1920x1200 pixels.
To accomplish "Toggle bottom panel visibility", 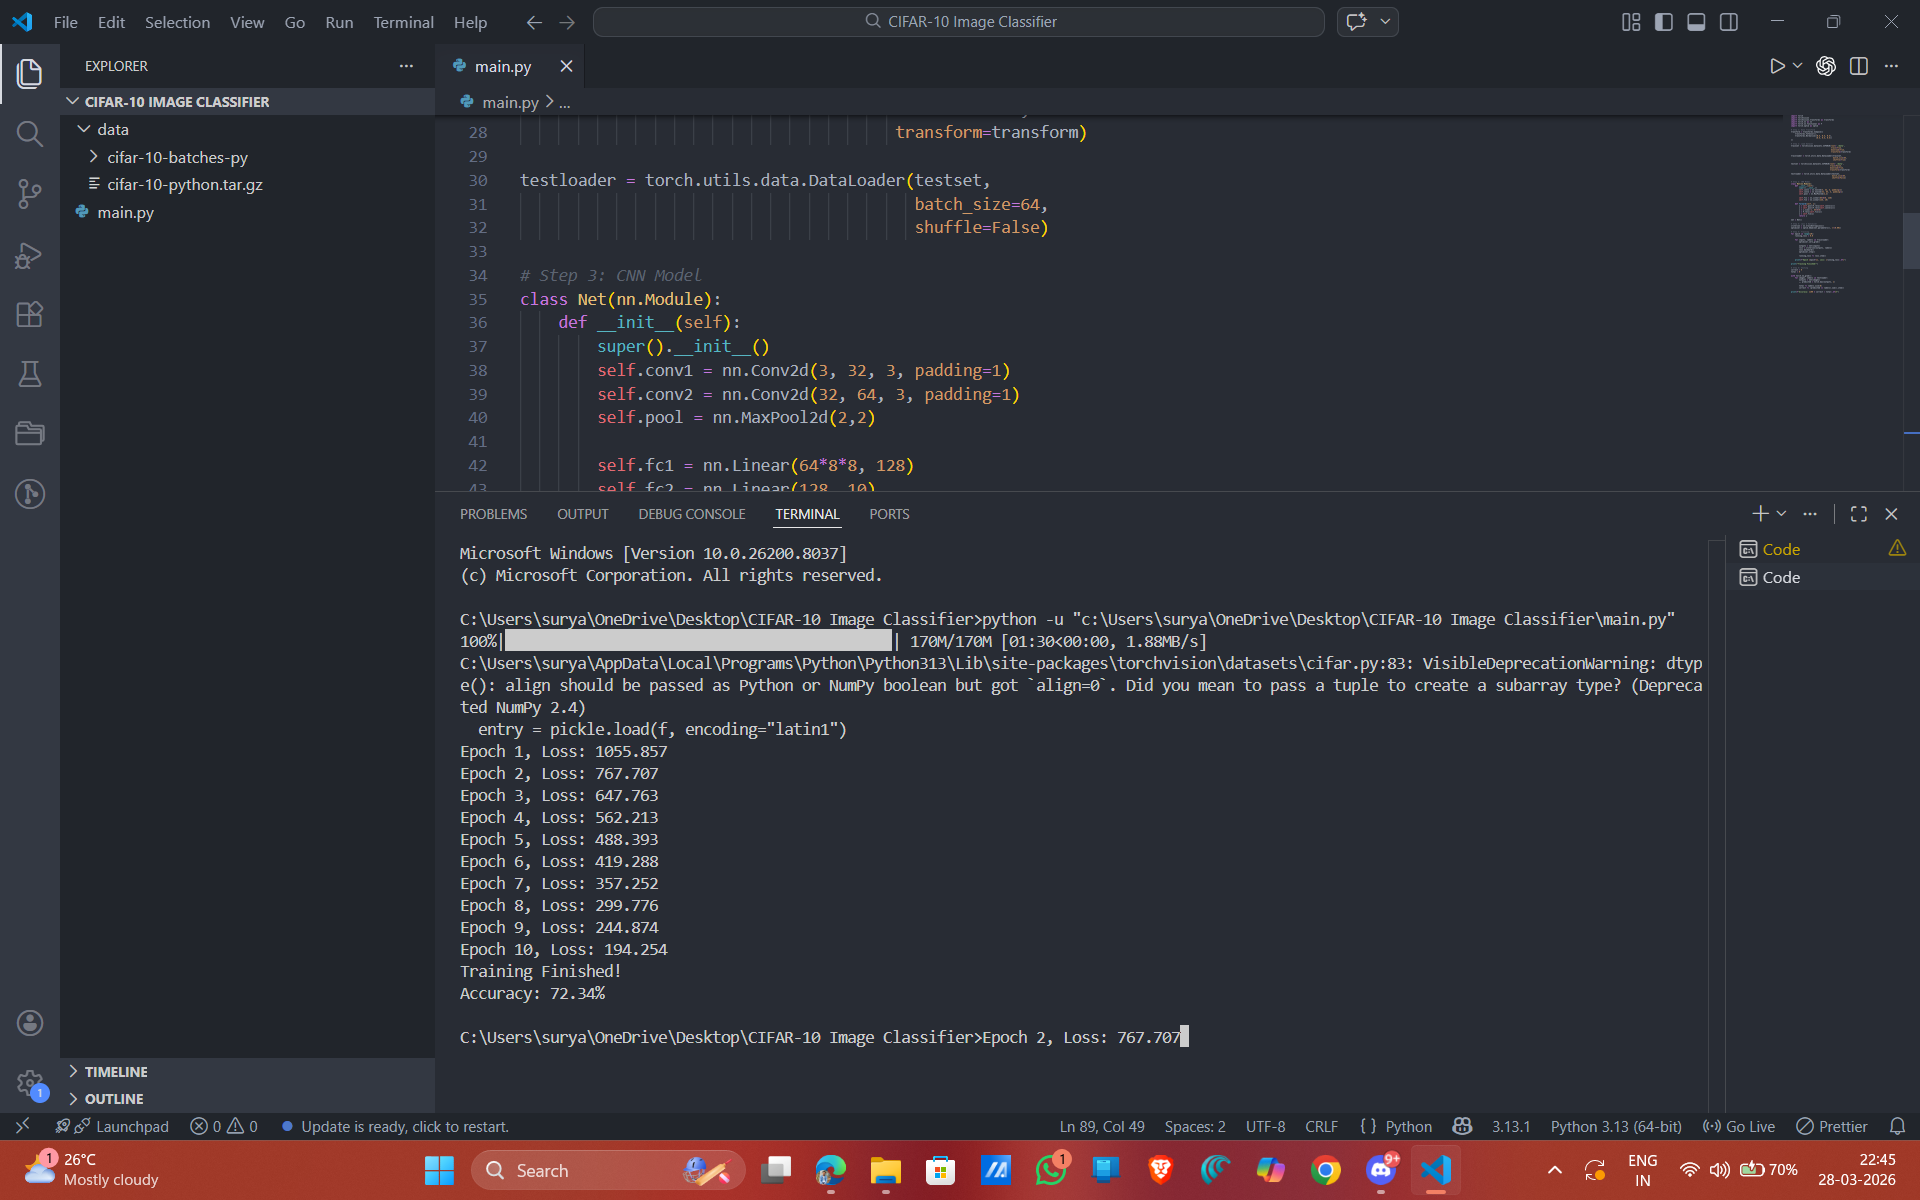I will click(x=1696, y=22).
